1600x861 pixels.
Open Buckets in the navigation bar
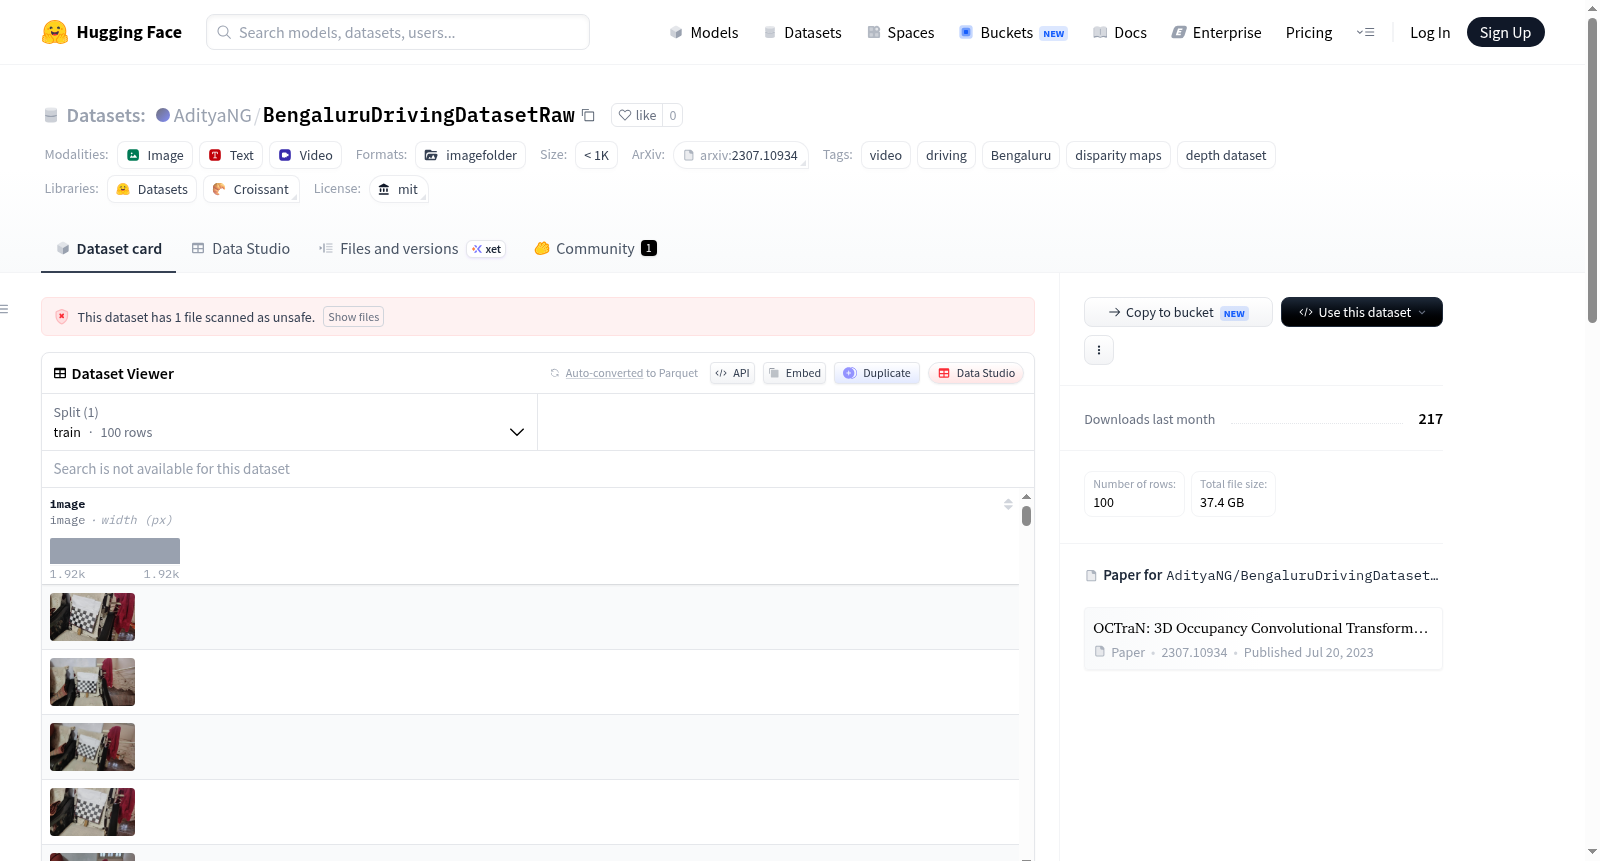(1013, 32)
